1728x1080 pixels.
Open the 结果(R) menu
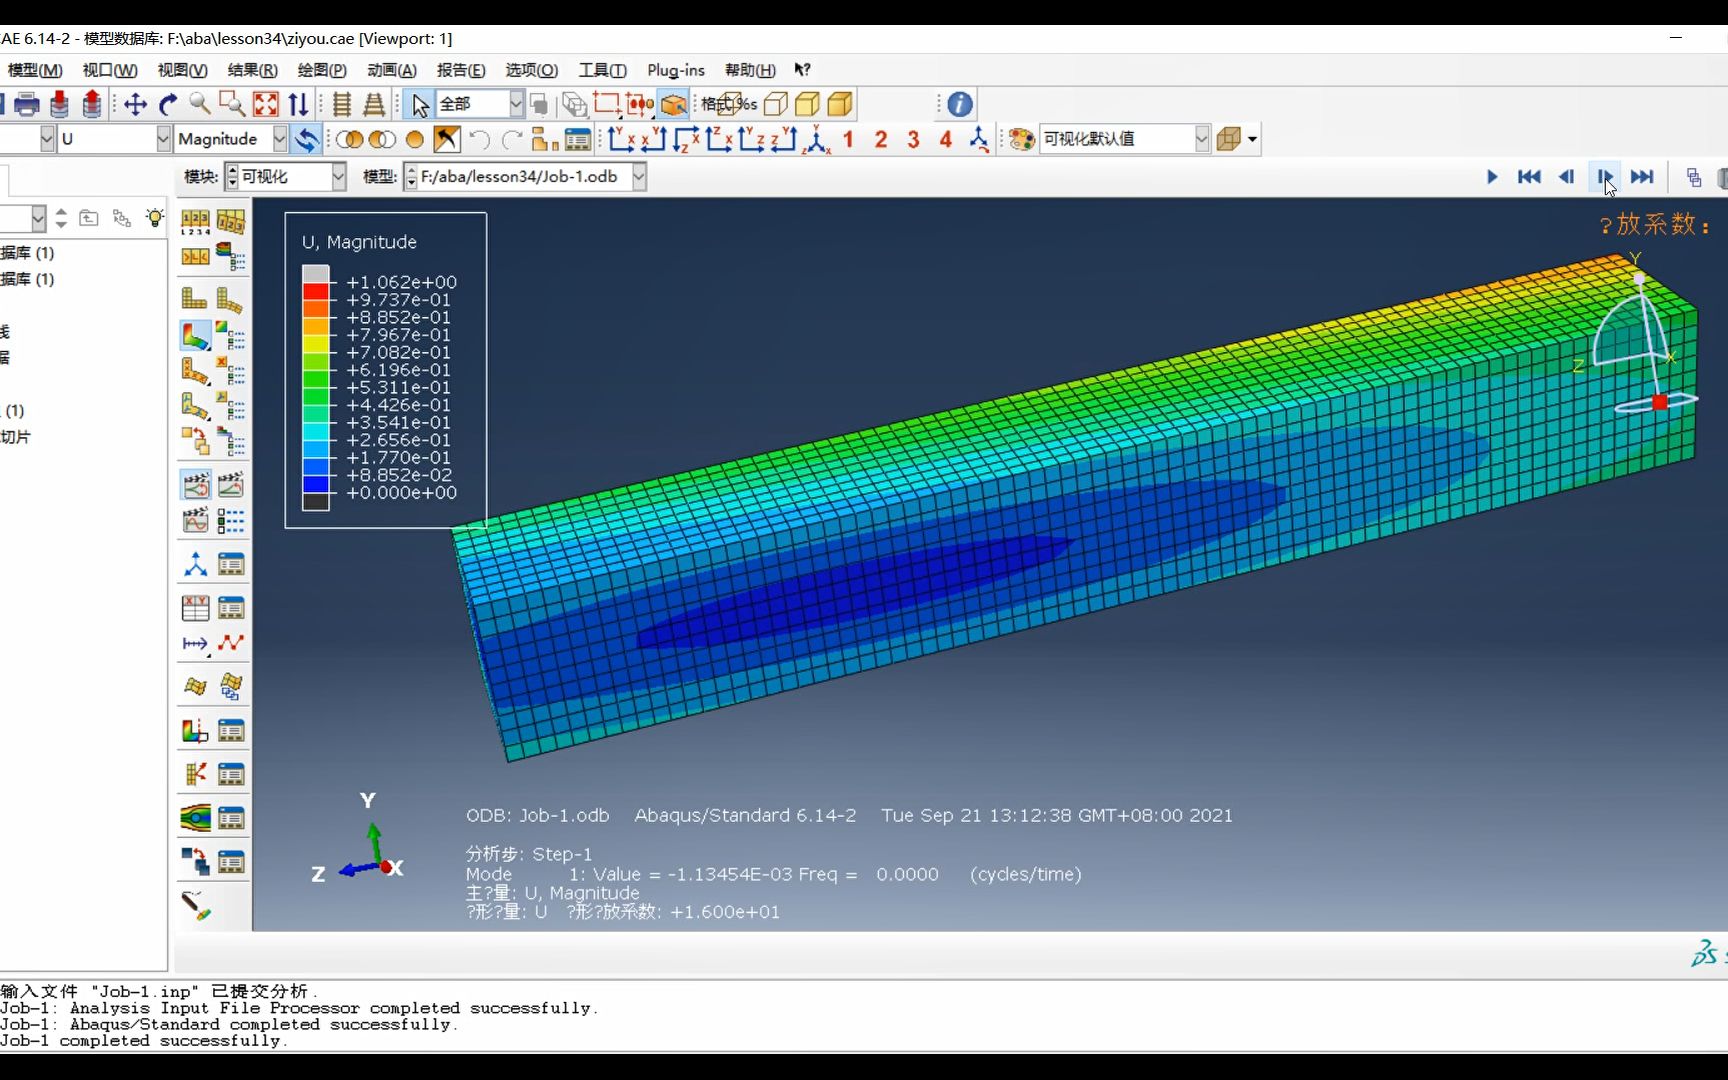click(252, 70)
